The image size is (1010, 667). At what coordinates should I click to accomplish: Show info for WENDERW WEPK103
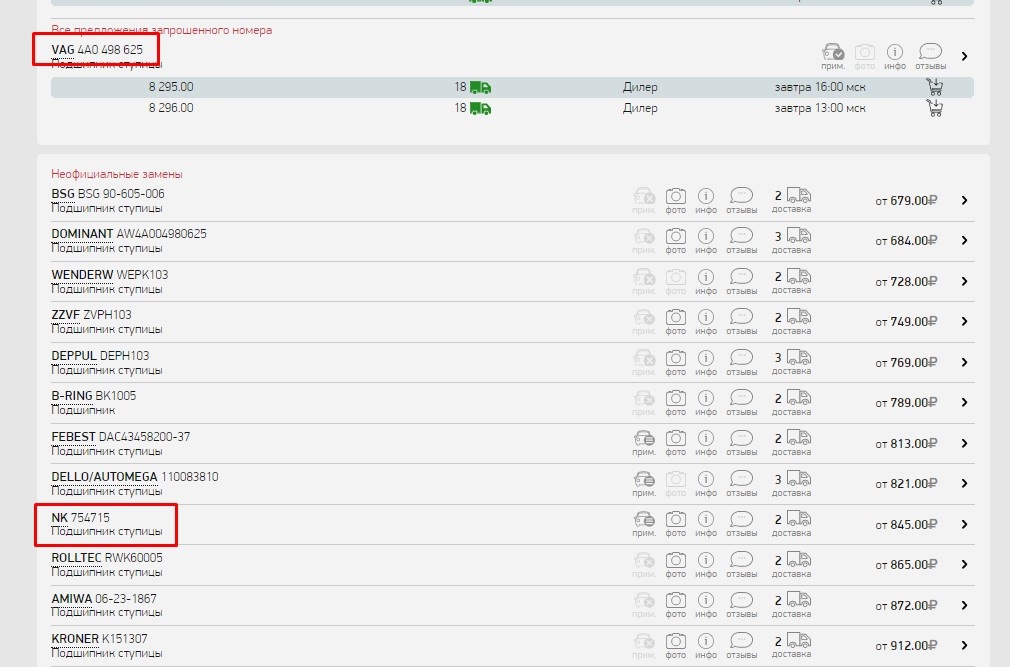(x=706, y=282)
